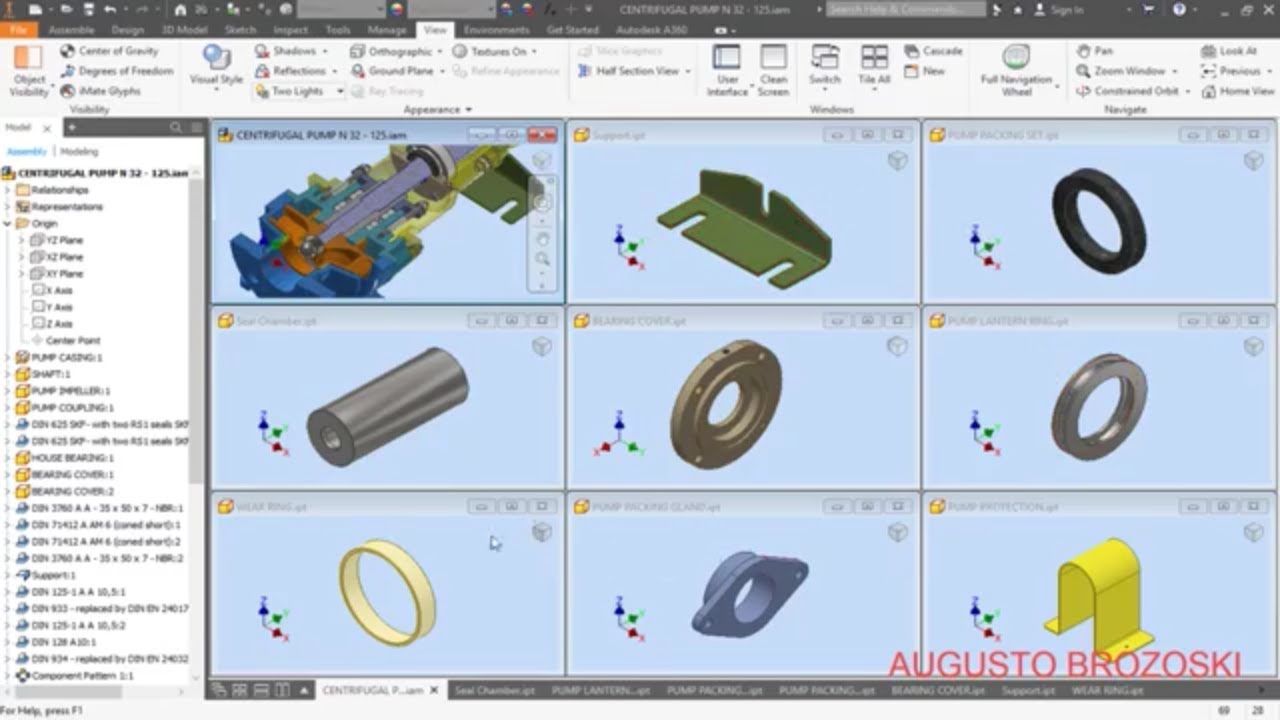Click the model browser vertical scrollbar
The width and height of the screenshot is (1280, 720).
[196, 330]
